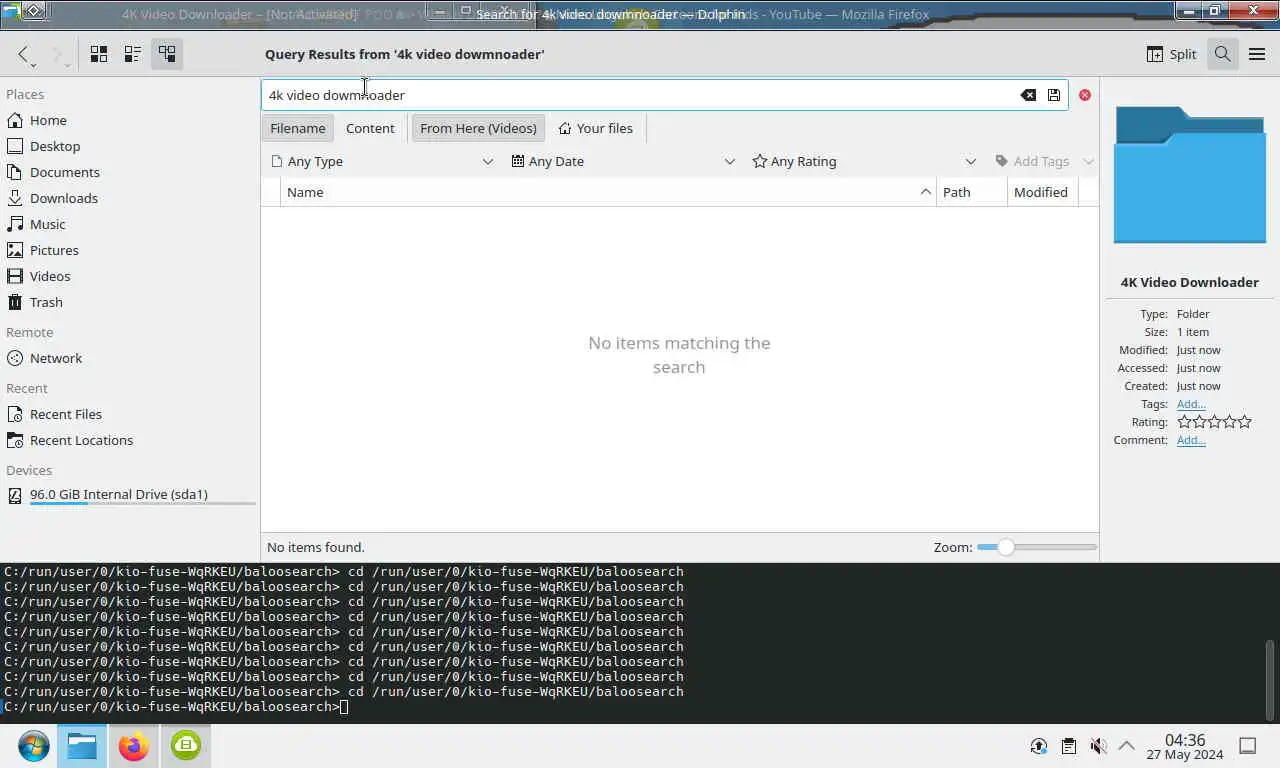
Task: Click the Comment Add... link
Action: tap(1191, 440)
